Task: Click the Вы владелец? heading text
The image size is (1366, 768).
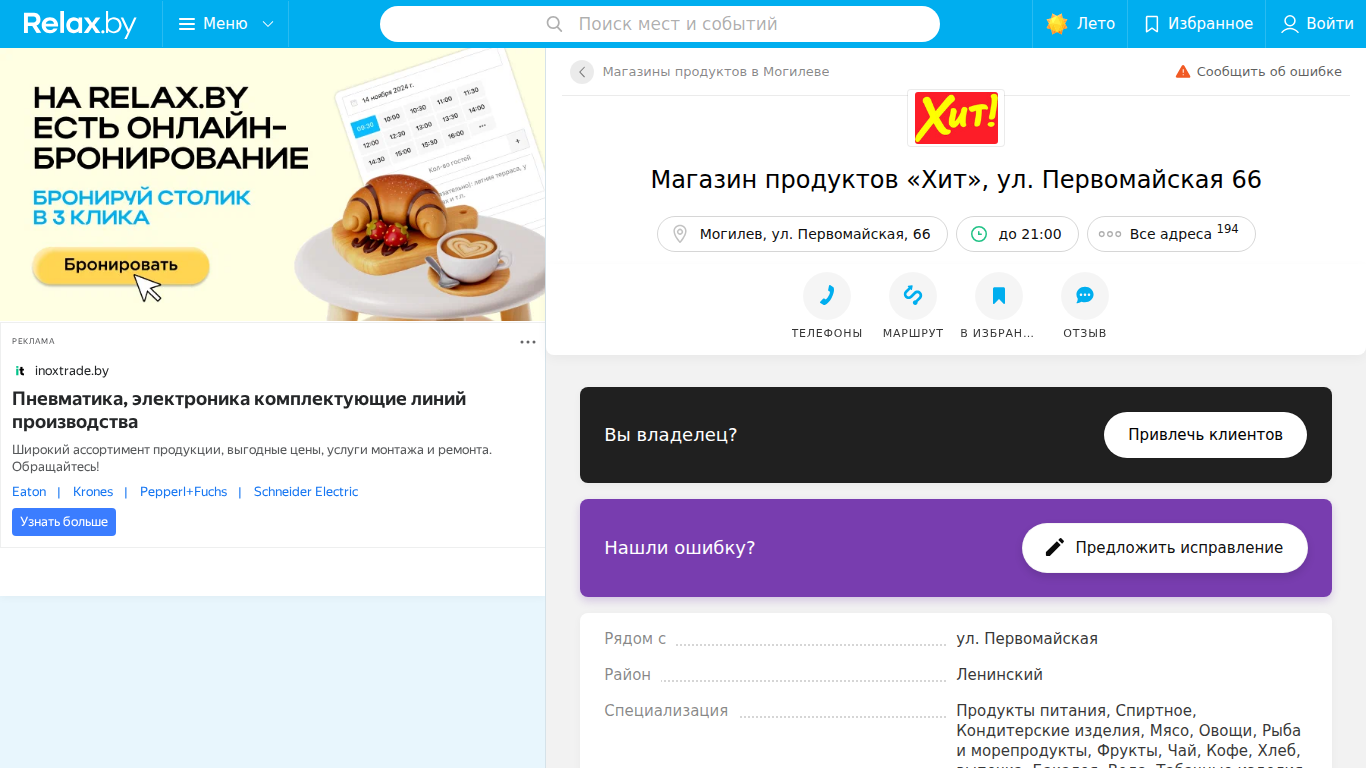Action: (x=671, y=435)
